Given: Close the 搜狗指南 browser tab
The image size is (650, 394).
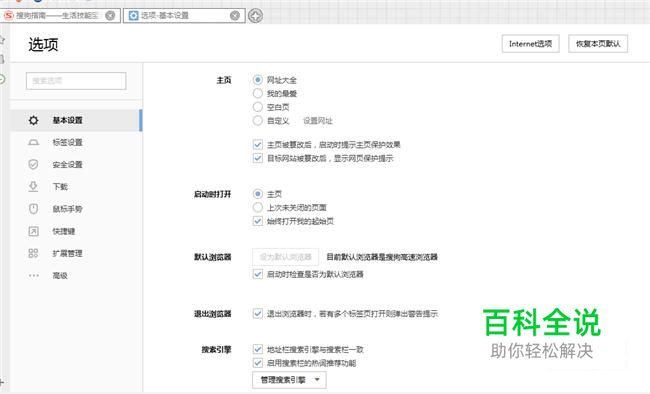Looking at the screenshot, I should point(110,16).
